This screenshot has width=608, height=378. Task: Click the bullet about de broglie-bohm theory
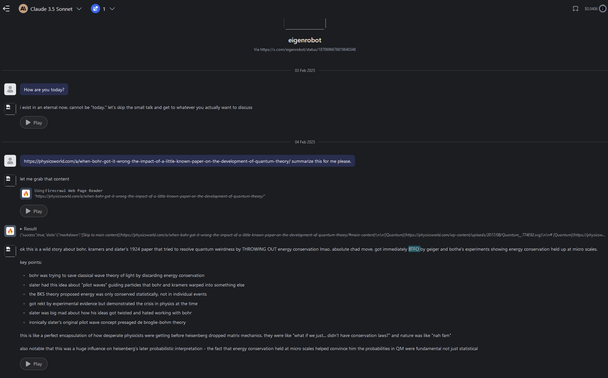coord(107,322)
